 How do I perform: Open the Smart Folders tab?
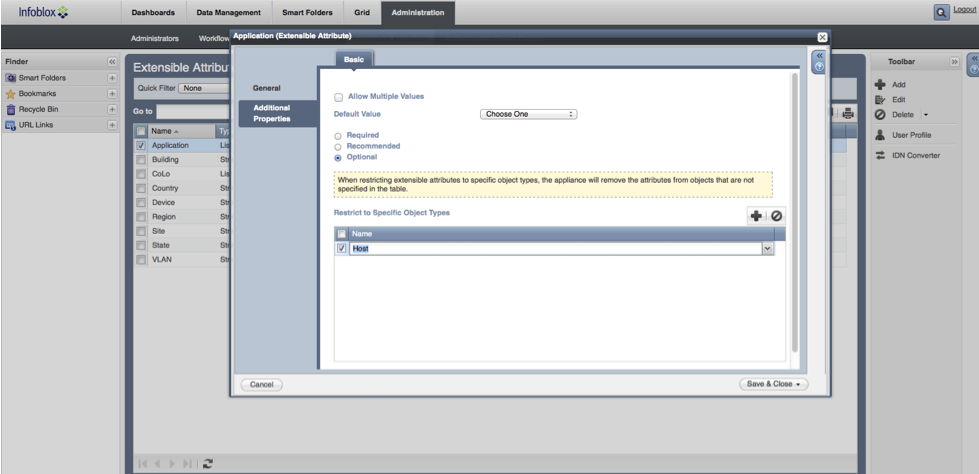pyautogui.click(x=307, y=12)
